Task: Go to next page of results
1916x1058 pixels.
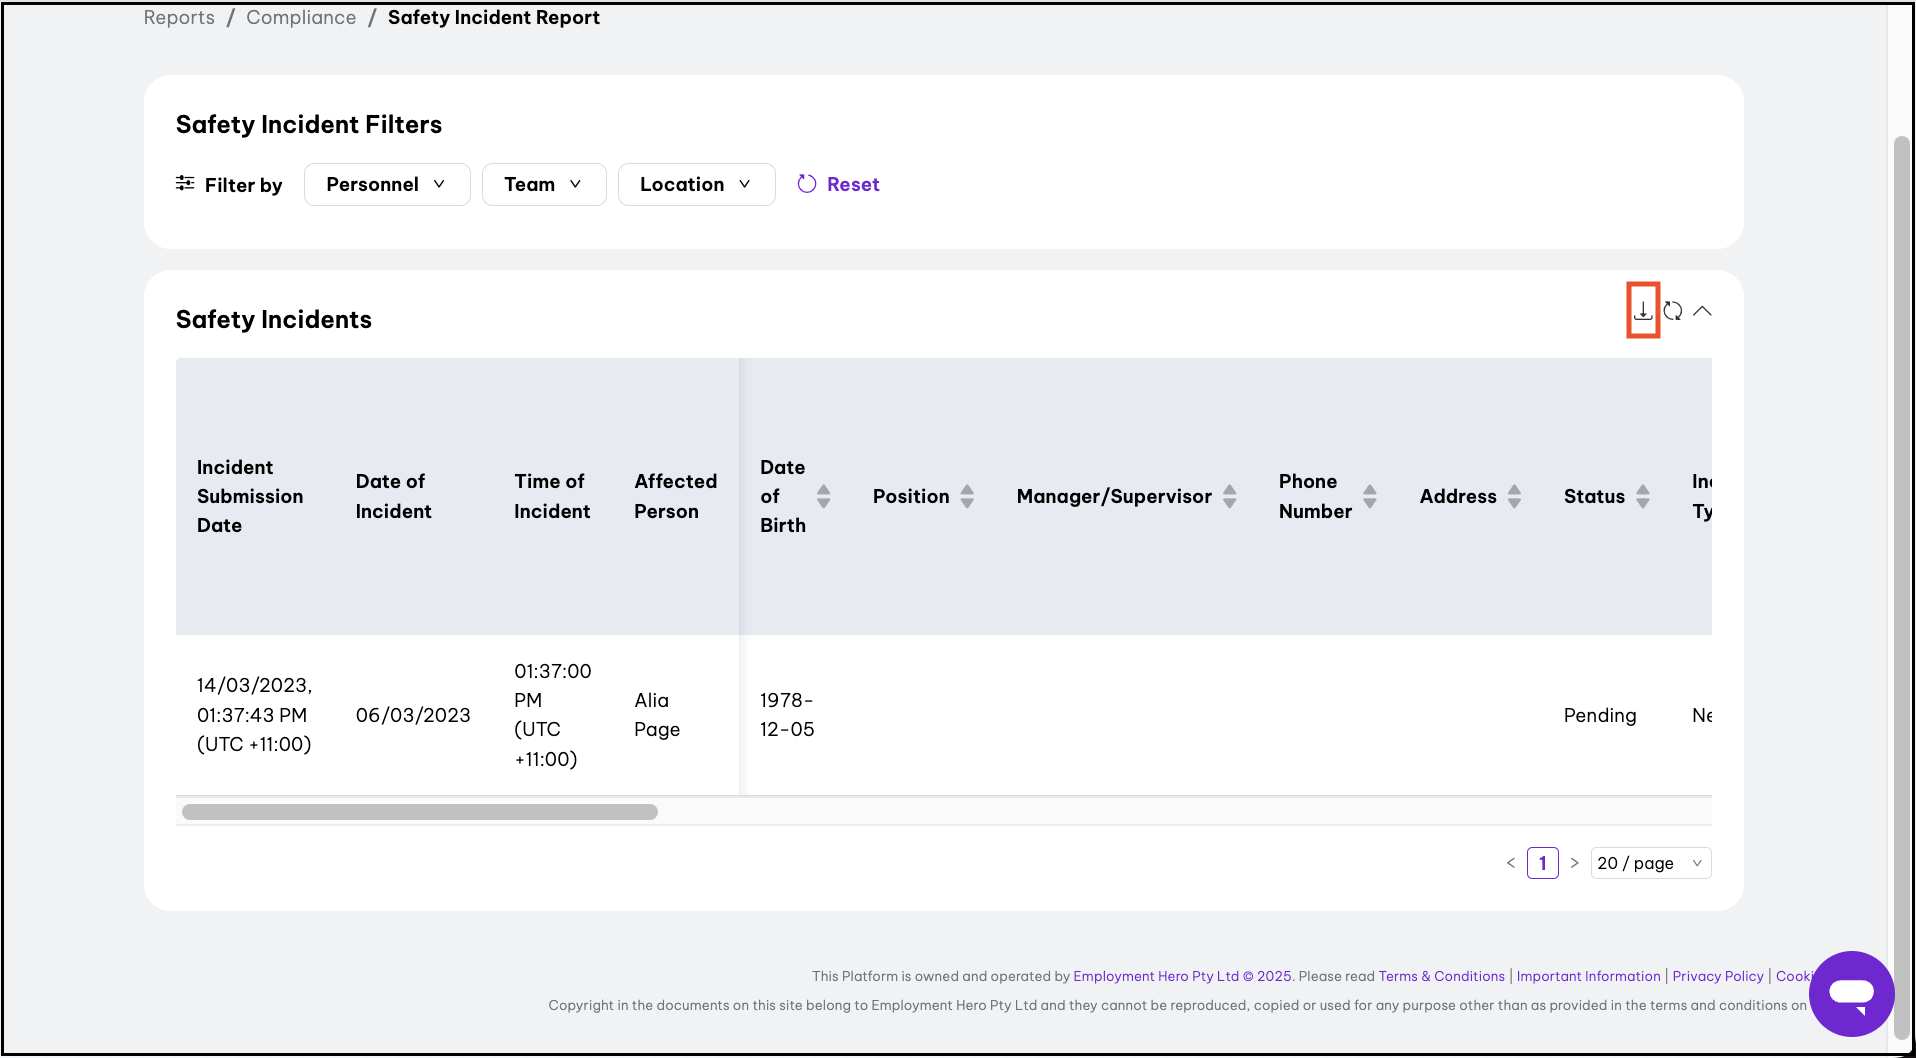Action: coord(1574,863)
